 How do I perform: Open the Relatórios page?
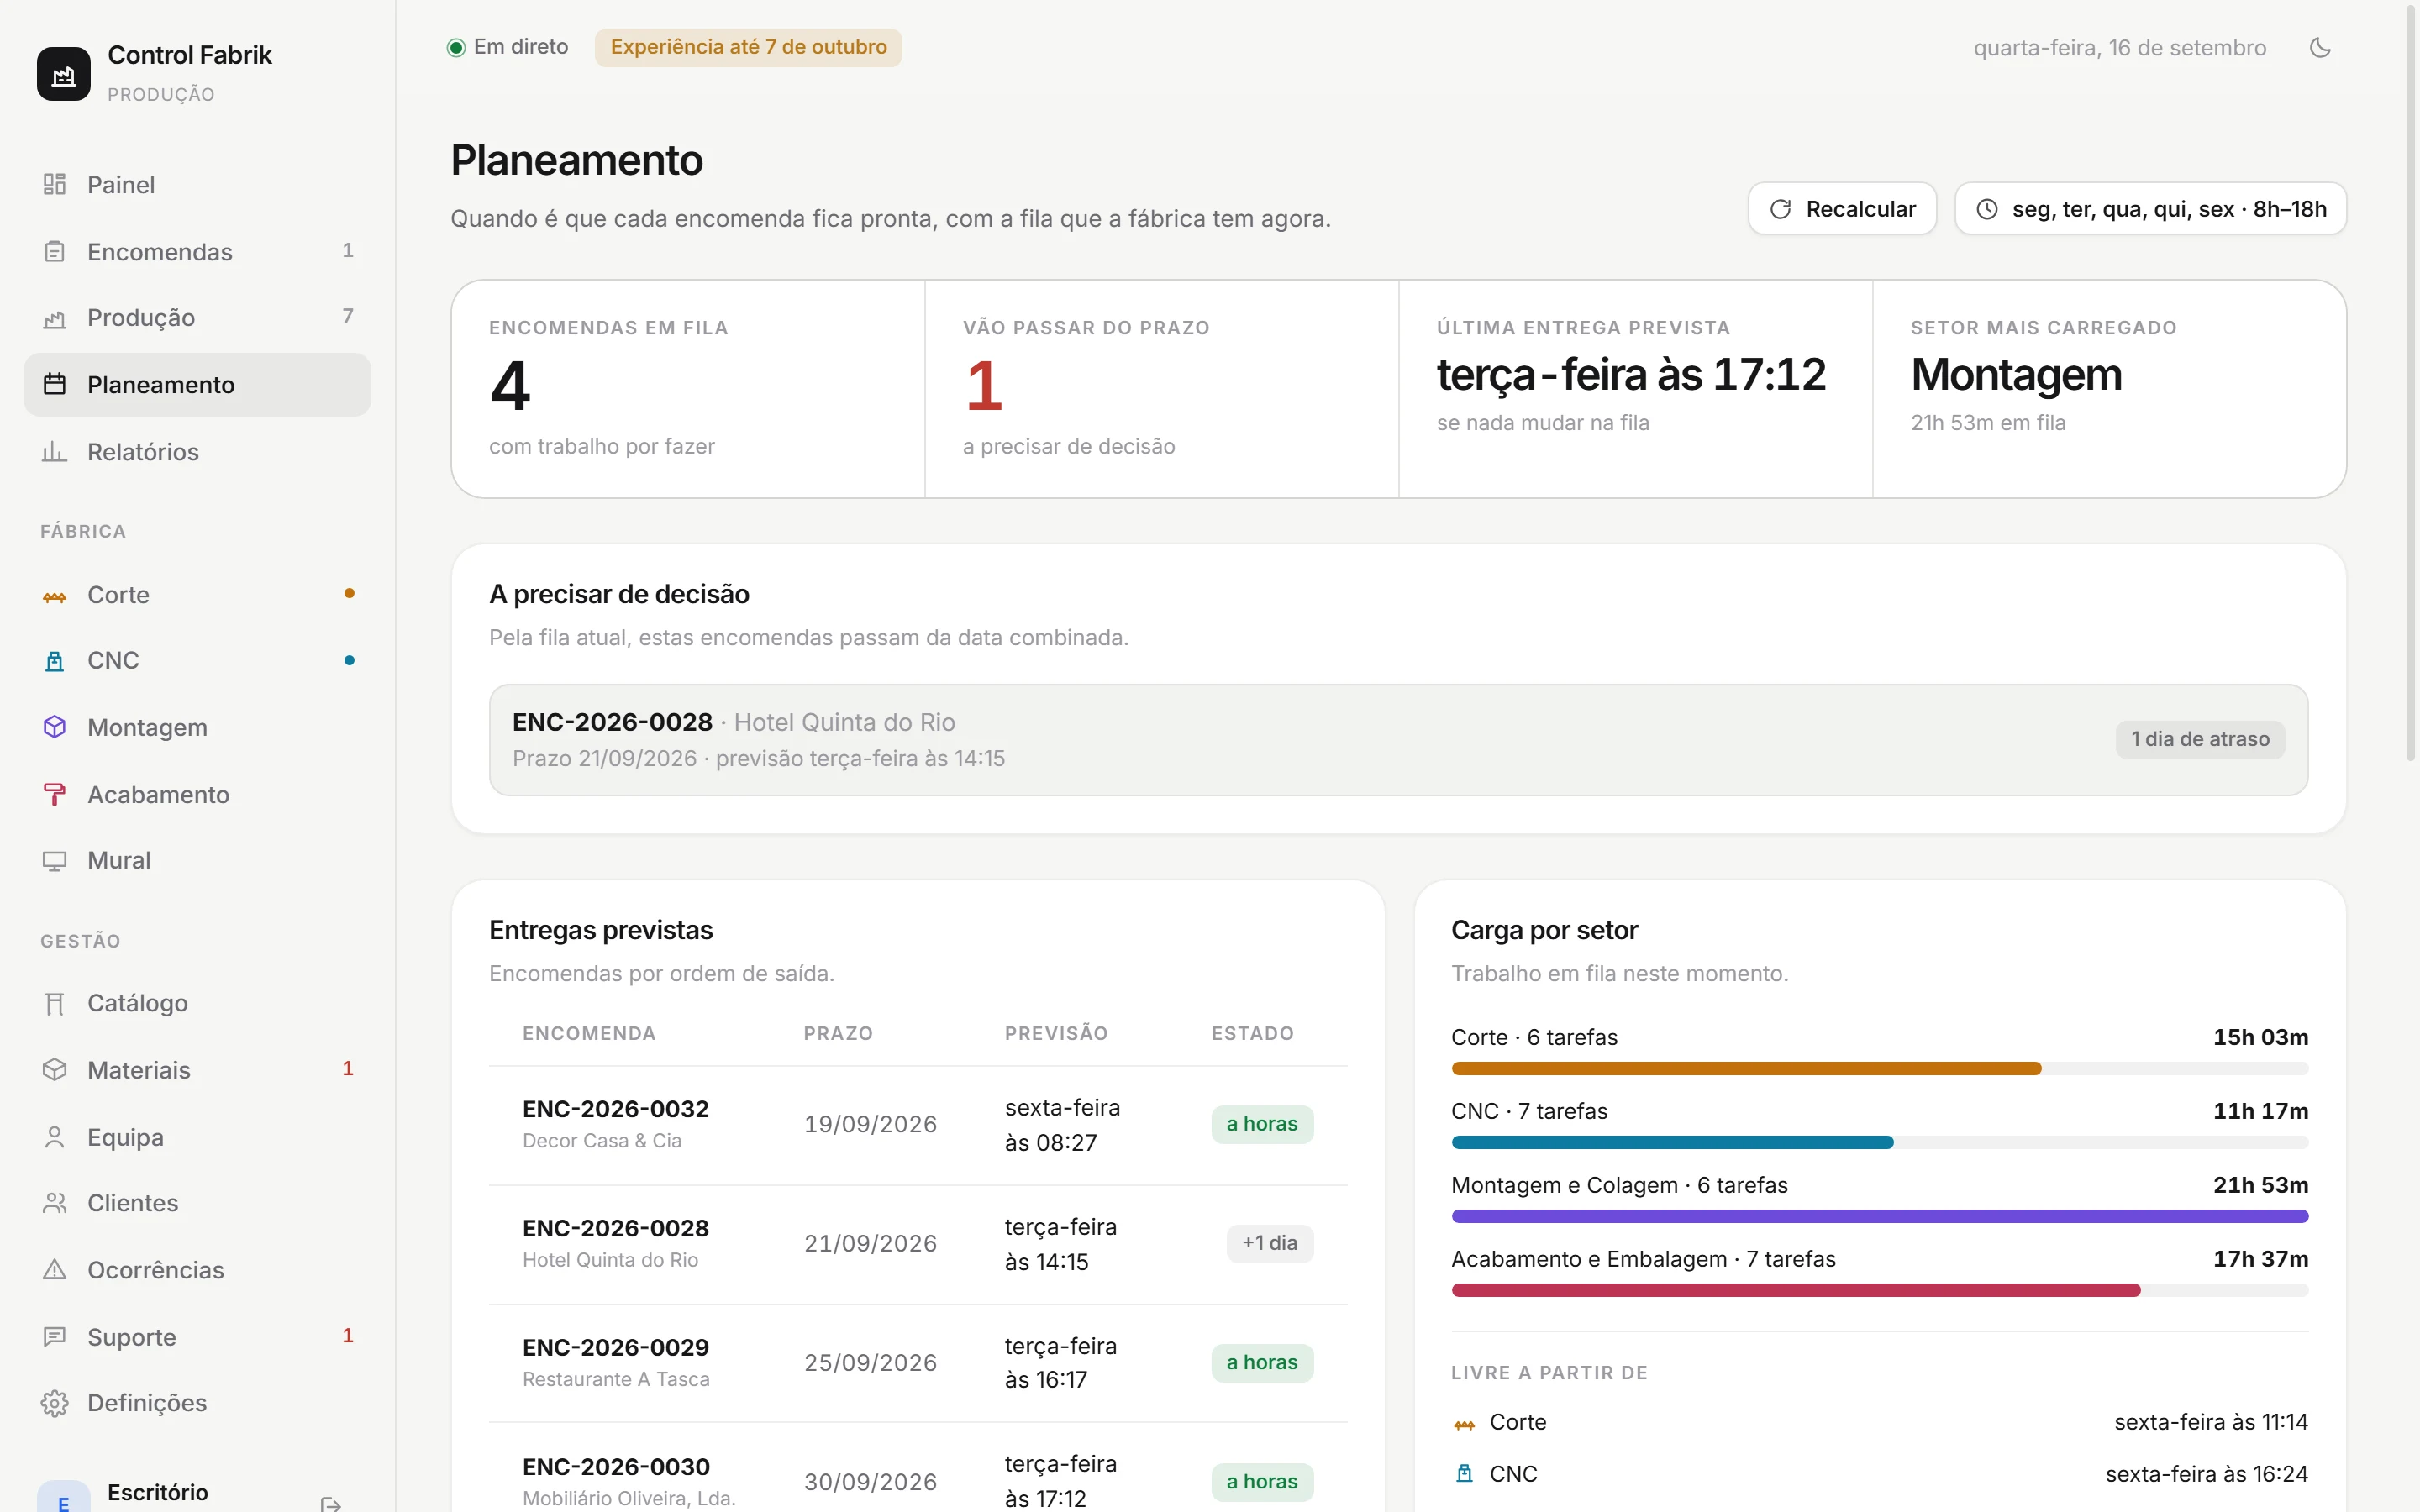click(197, 451)
